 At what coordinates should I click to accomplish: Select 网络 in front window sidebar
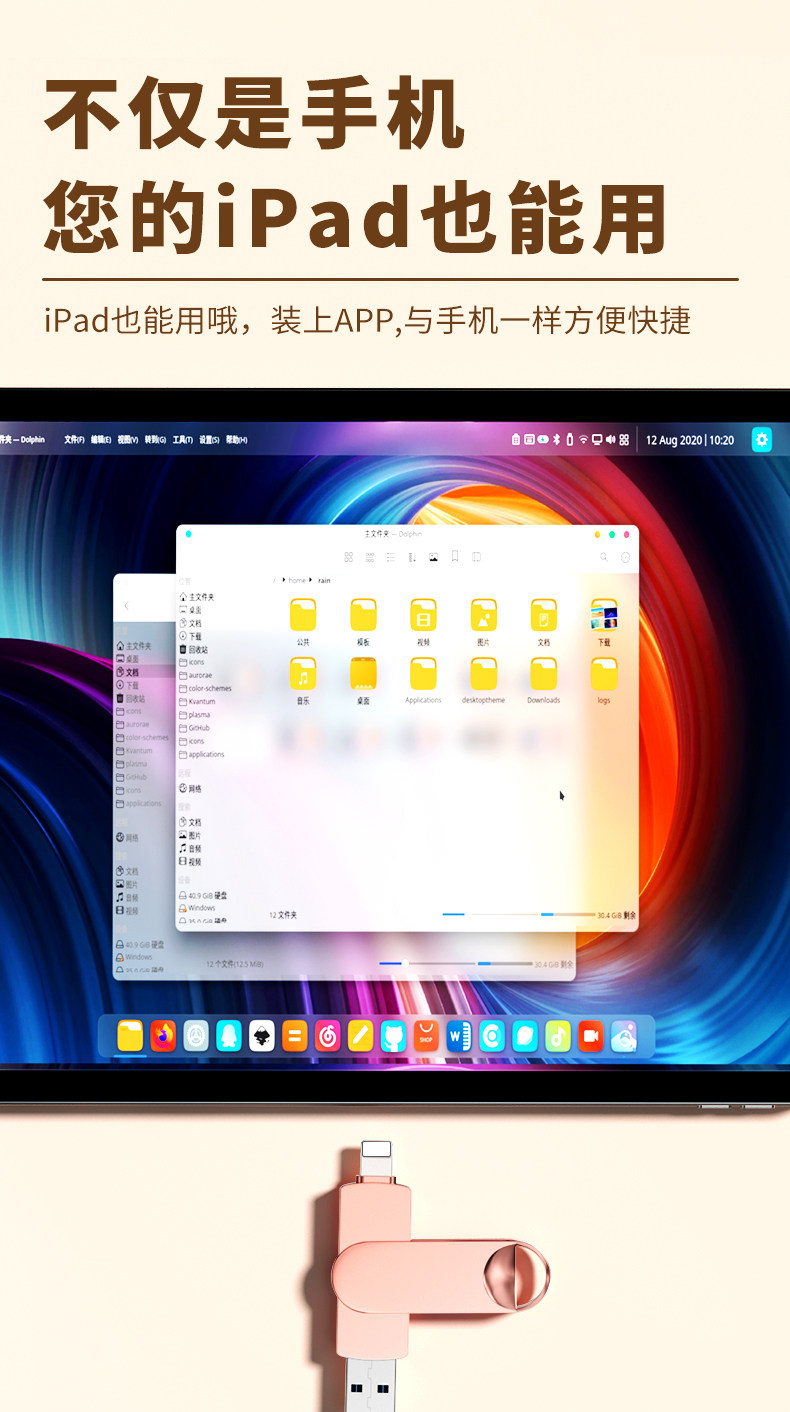tap(190, 789)
